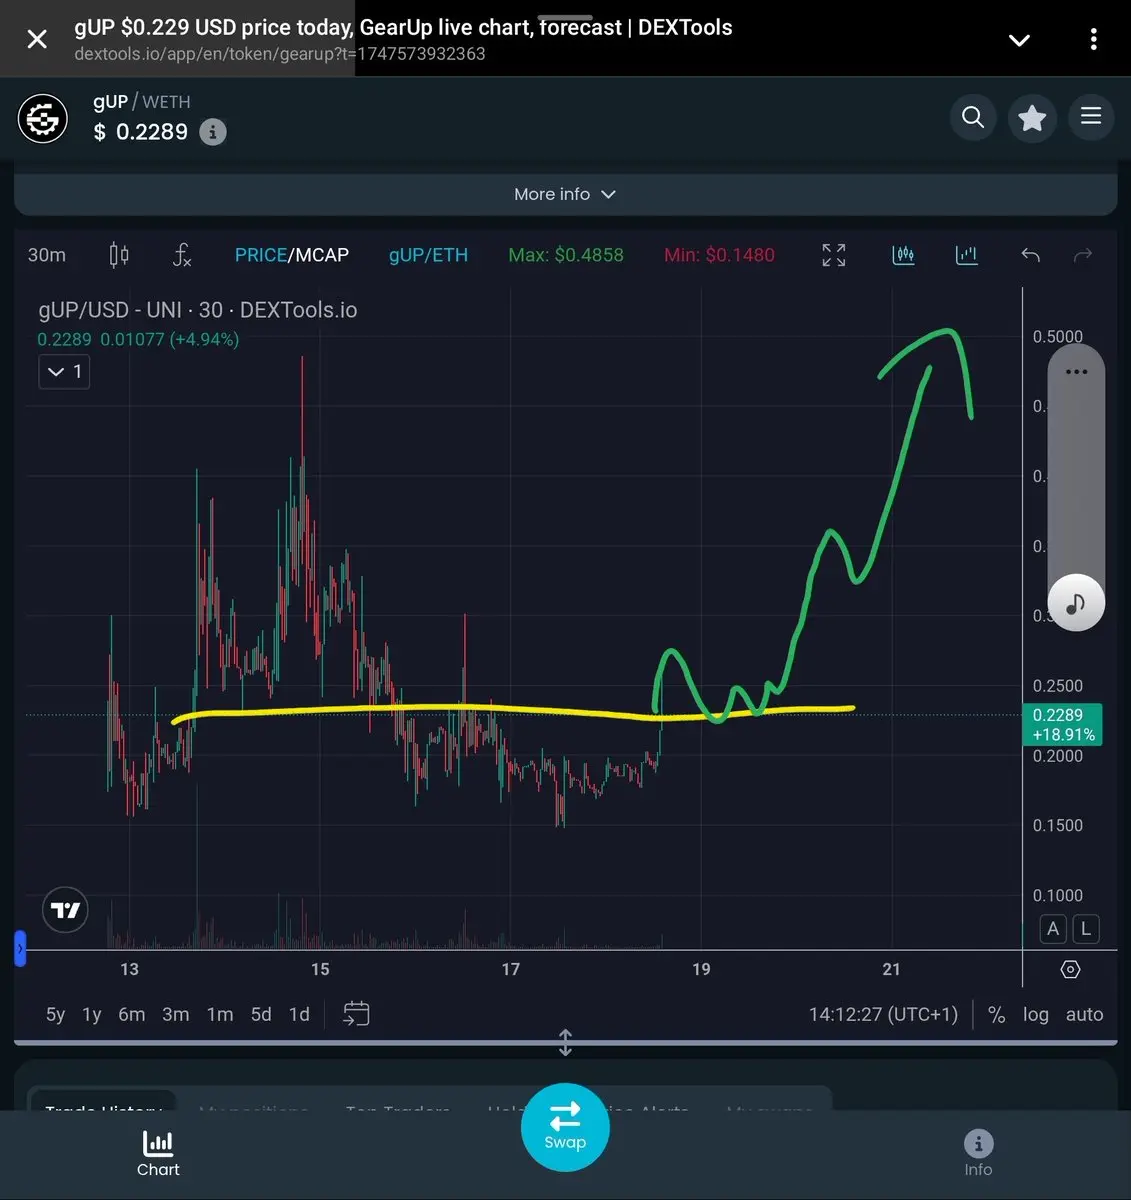Click the TradingView logo badge

point(65,910)
